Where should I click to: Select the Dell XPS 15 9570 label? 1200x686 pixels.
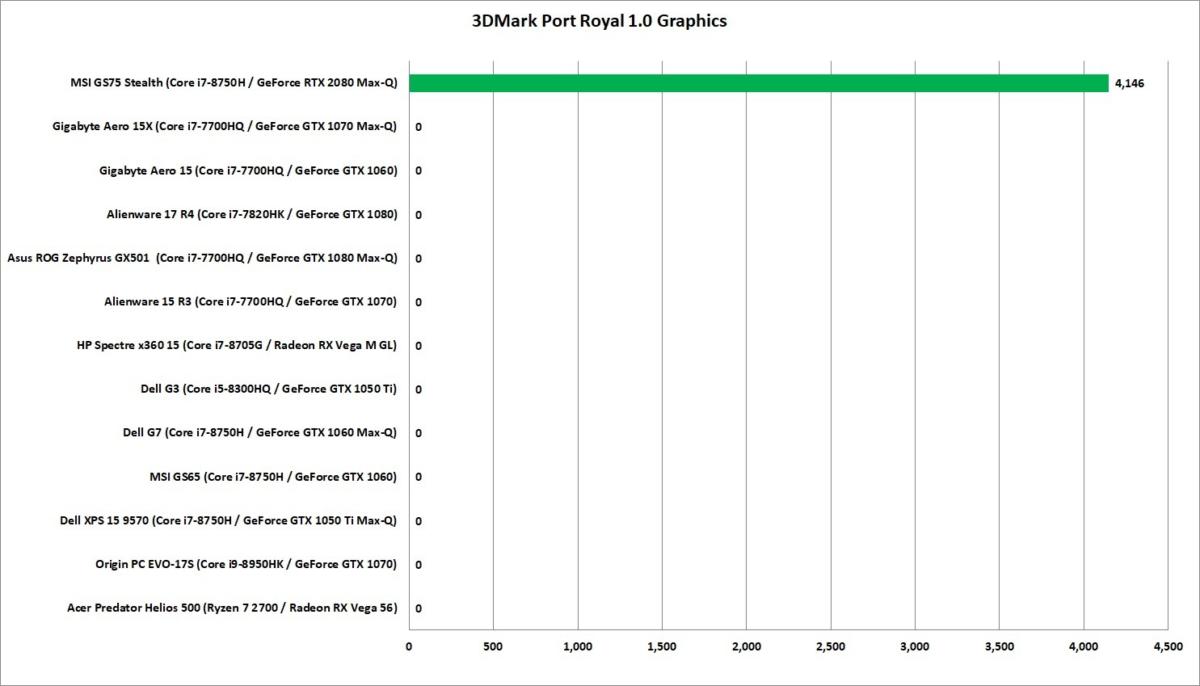click(229, 521)
